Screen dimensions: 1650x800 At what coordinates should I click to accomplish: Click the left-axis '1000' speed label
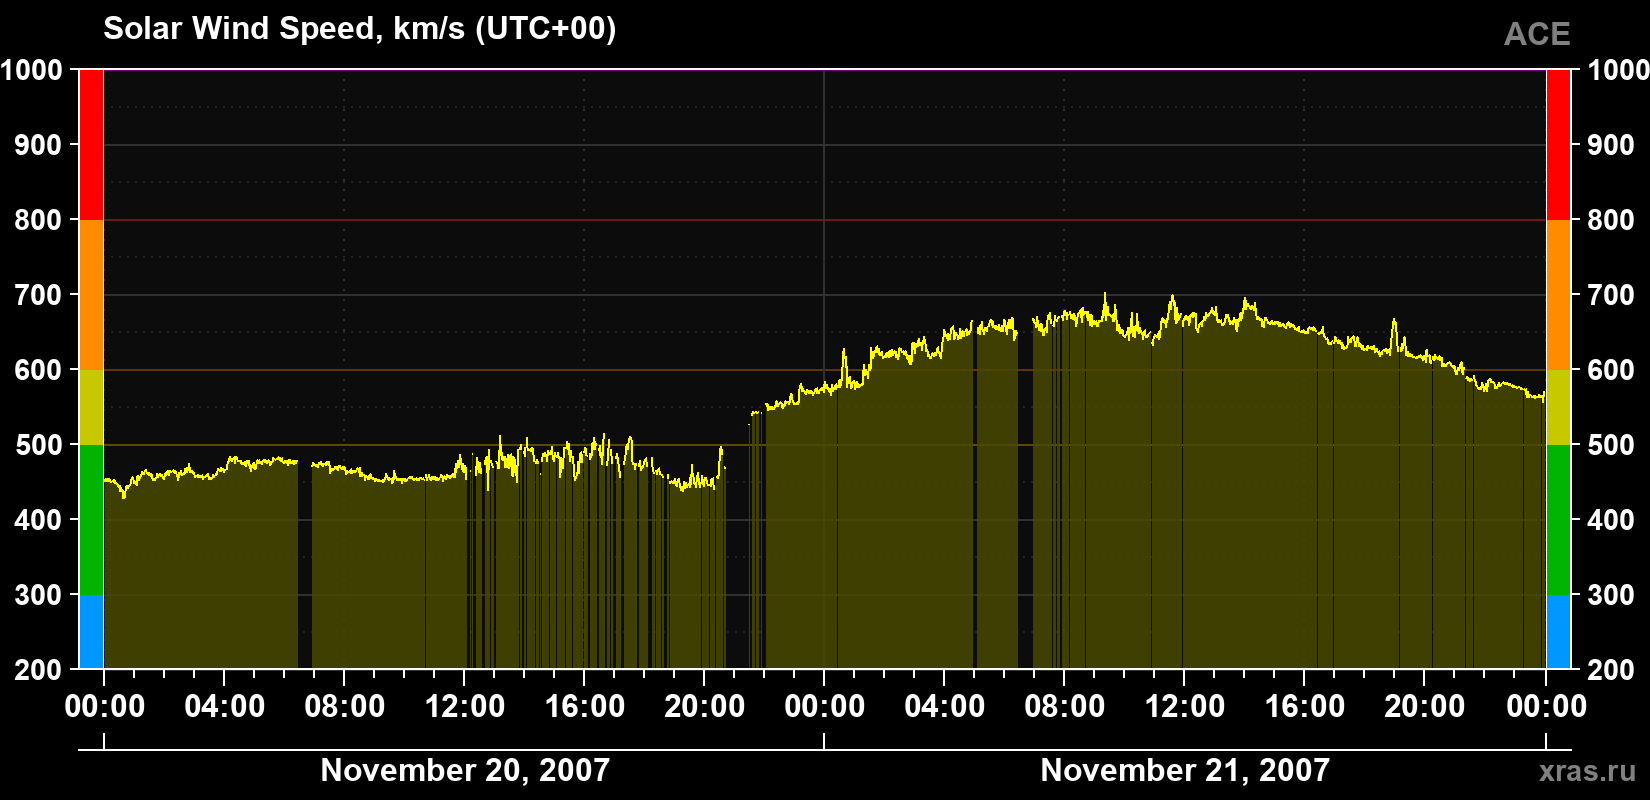[x=32, y=70]
